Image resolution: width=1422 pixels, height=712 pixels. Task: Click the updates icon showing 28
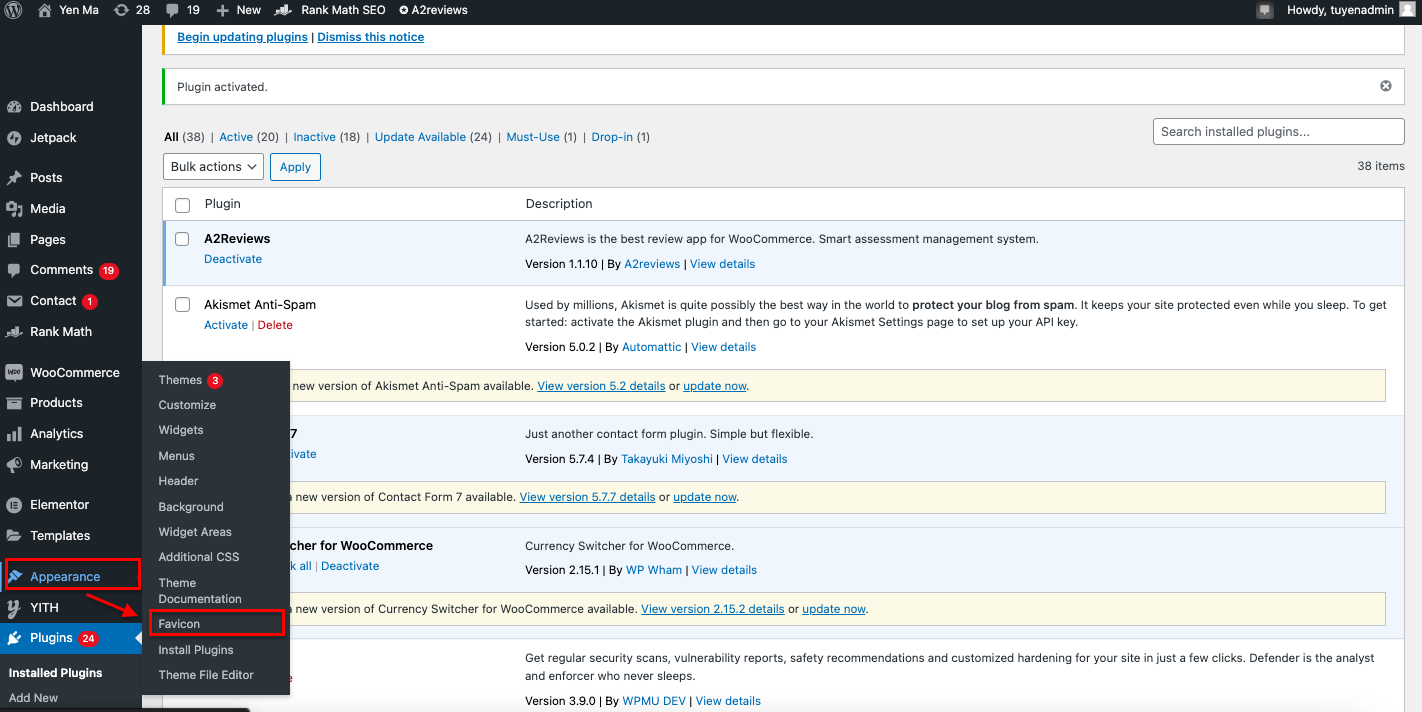pyautogui.click(x=121, y=10)
